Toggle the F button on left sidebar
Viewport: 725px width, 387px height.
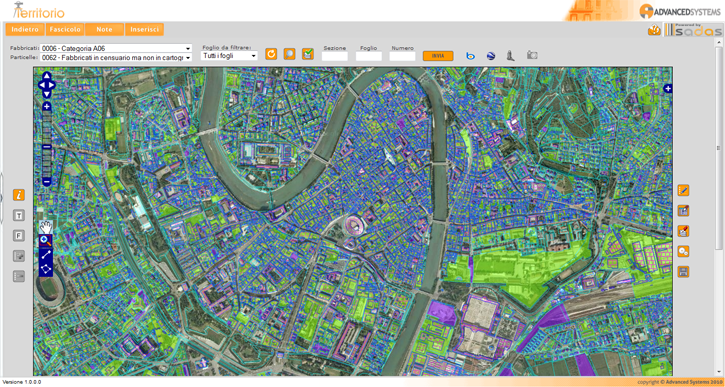pos(19,236)
